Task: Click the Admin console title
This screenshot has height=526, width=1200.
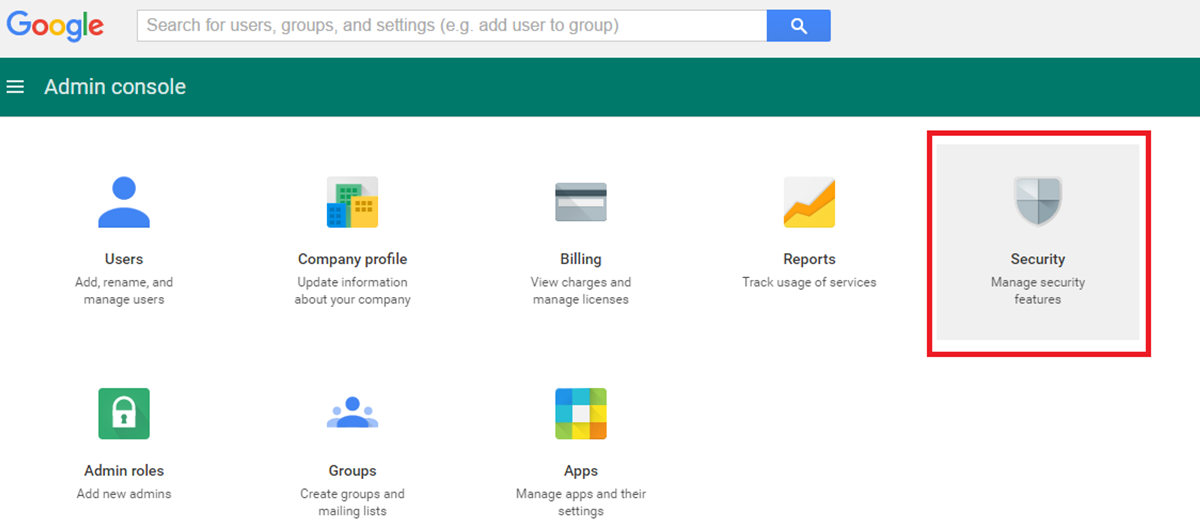Action: click(115, 87)
